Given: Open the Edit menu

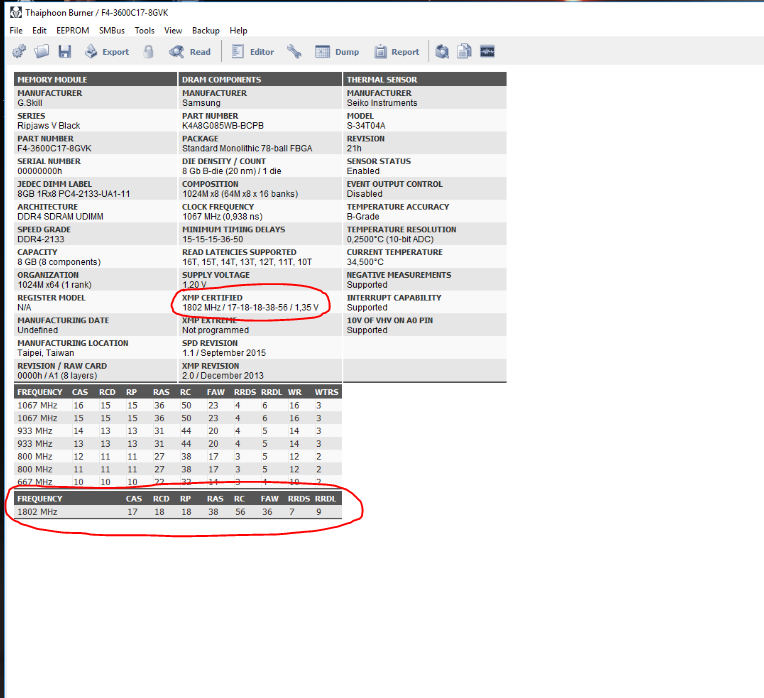Looking at the screenshot, I should [x=39, y=31].
